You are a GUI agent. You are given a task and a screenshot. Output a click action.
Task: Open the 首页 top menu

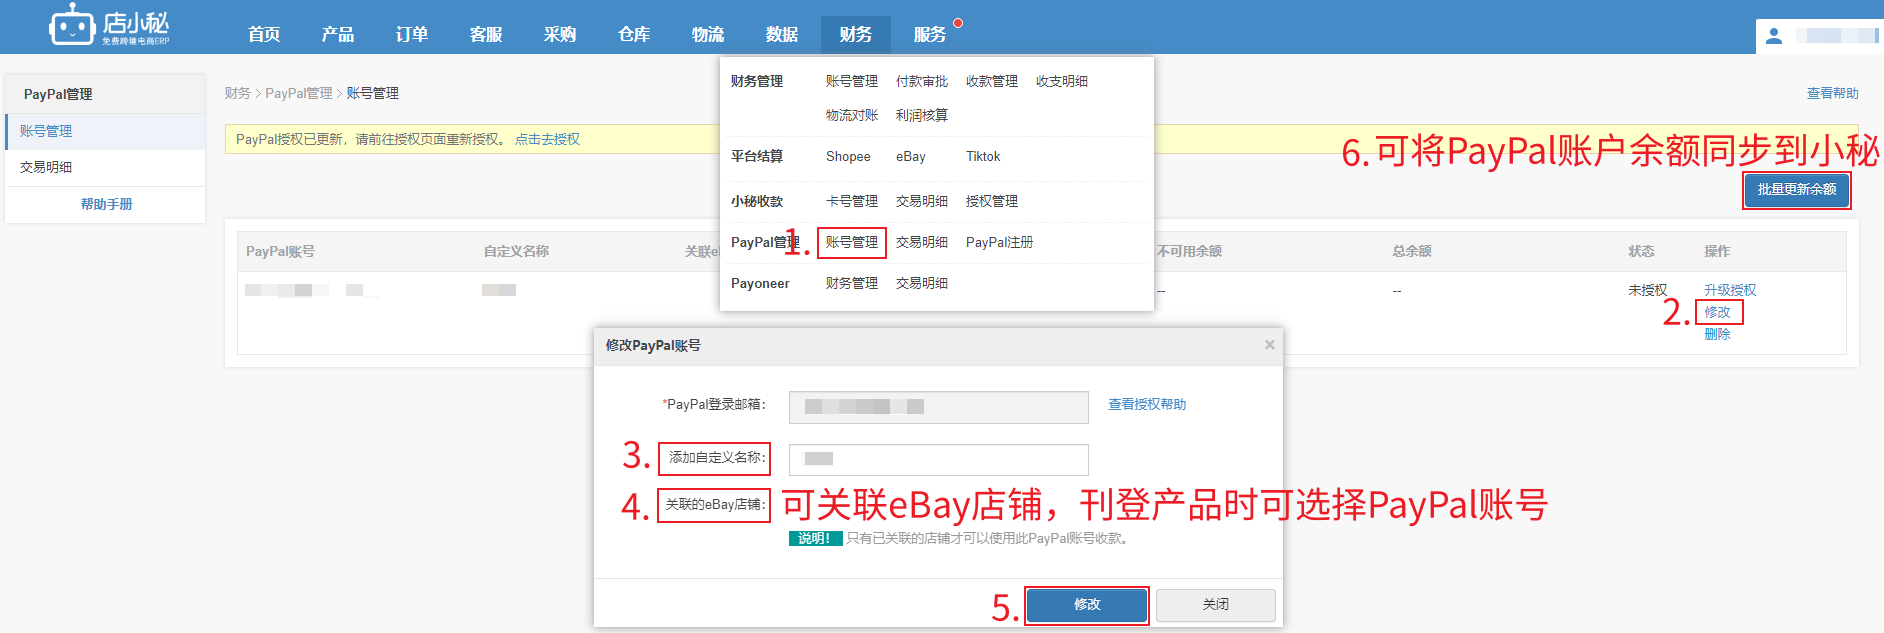264,34
